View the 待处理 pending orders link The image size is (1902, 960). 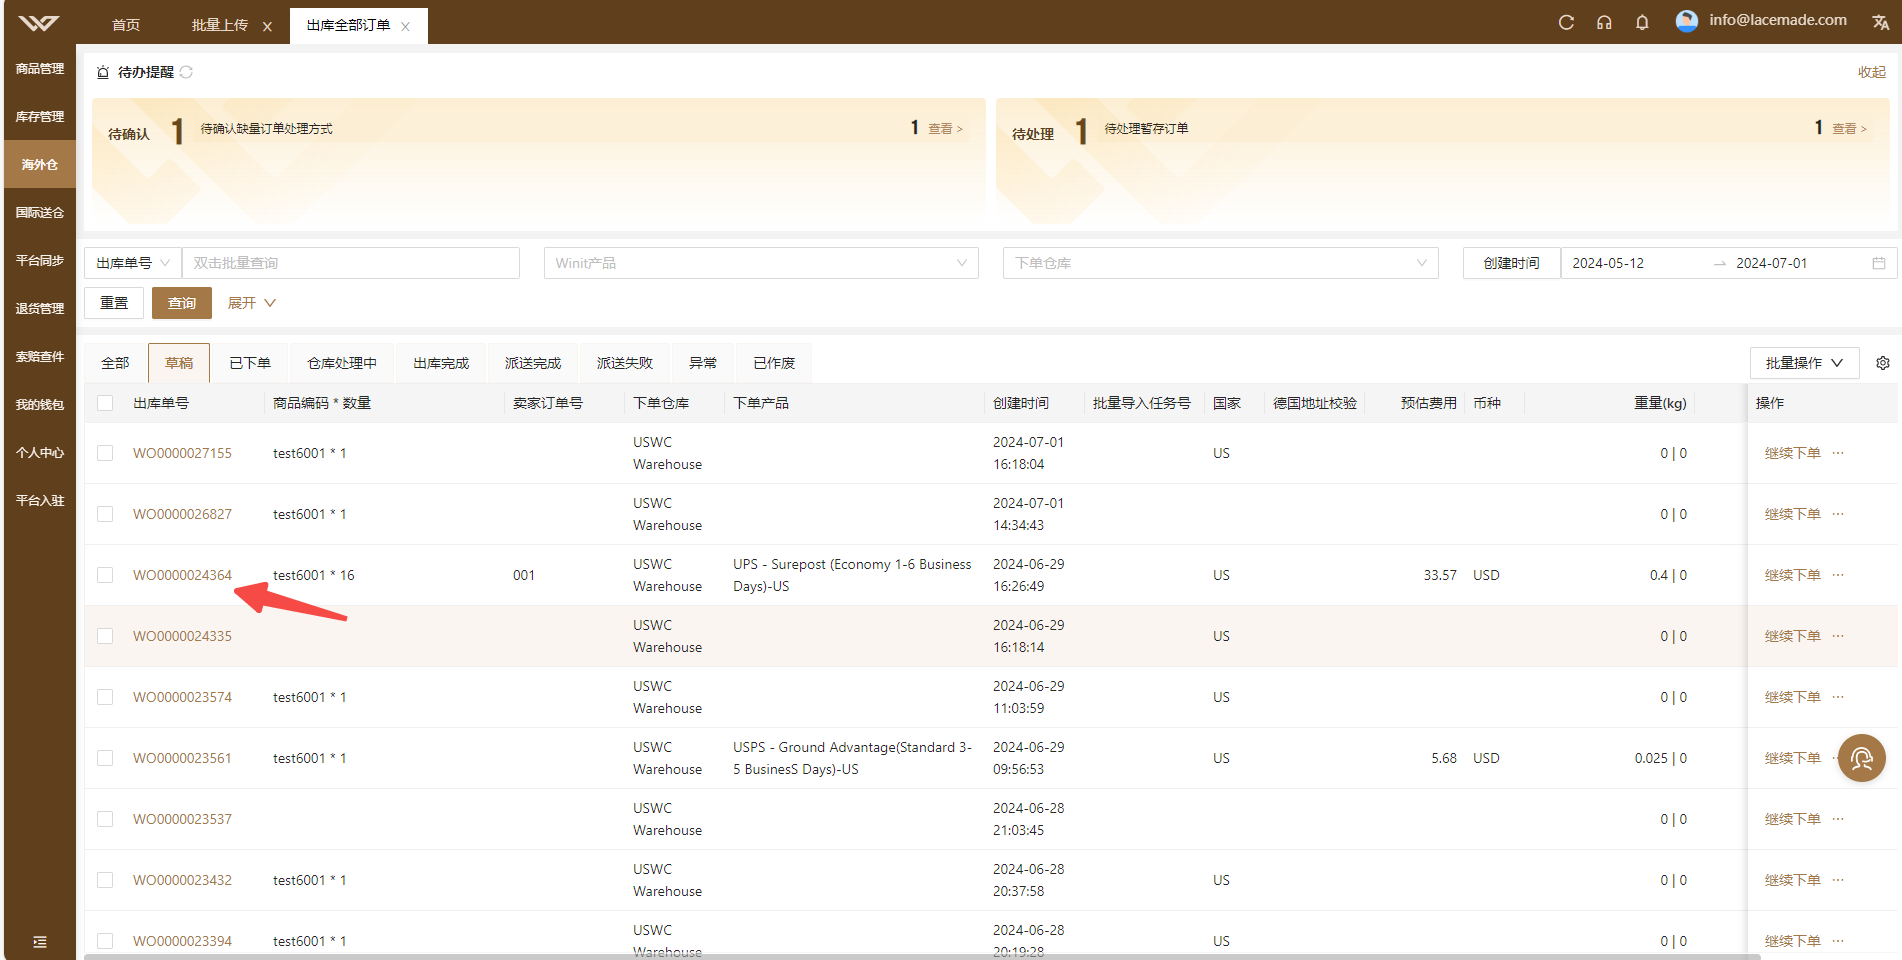(x=1849, y=129)
